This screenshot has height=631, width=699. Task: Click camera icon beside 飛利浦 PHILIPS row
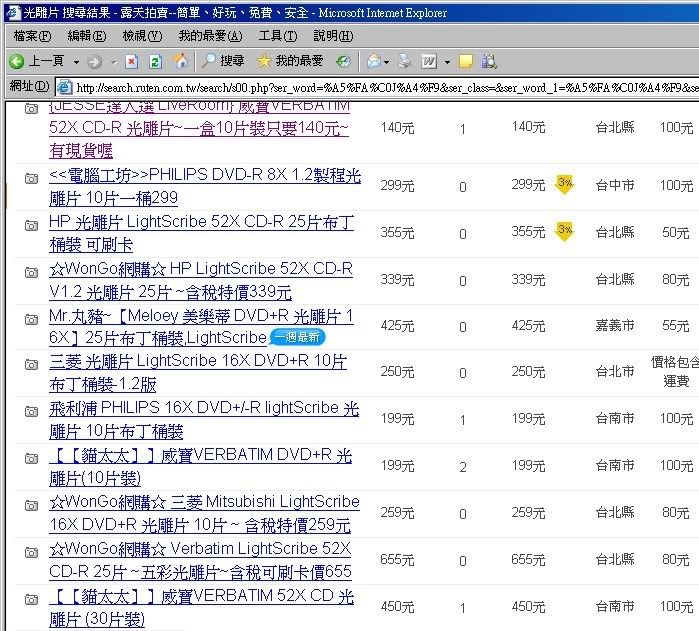pyautogui.click(x=31, y=411)
